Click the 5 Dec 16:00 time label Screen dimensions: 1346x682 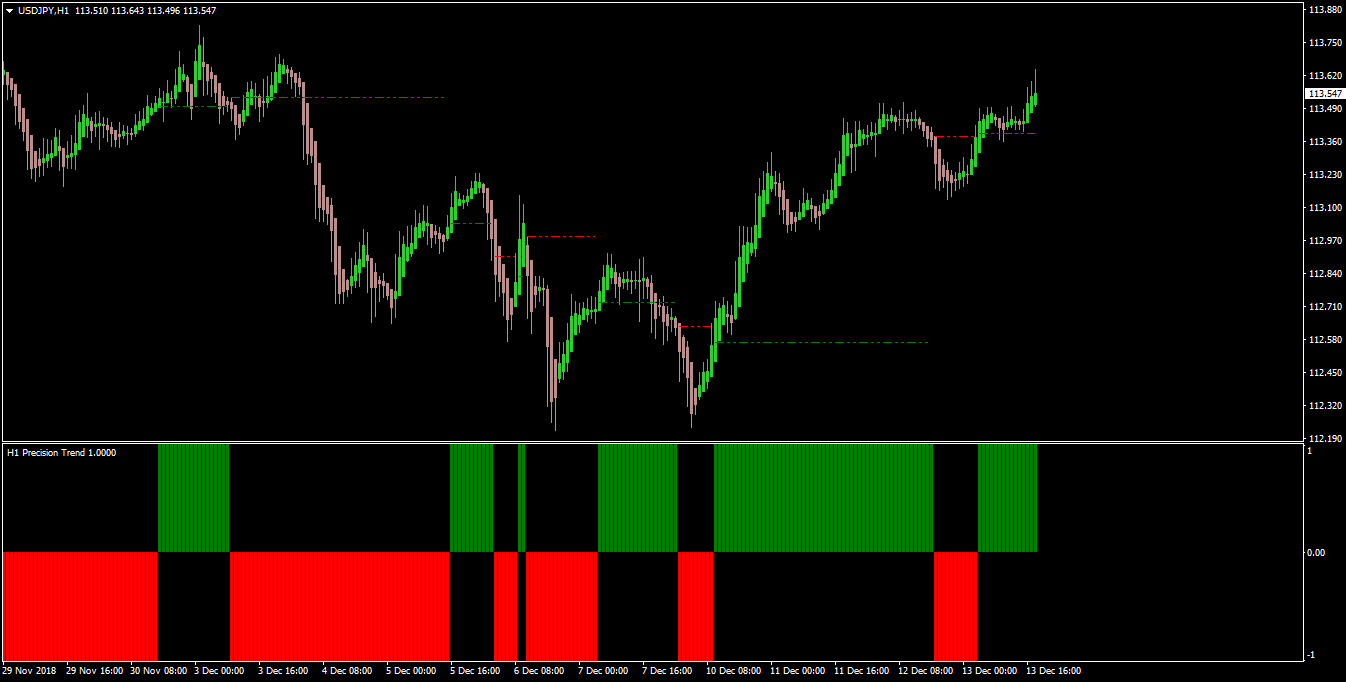coord(475,671)
